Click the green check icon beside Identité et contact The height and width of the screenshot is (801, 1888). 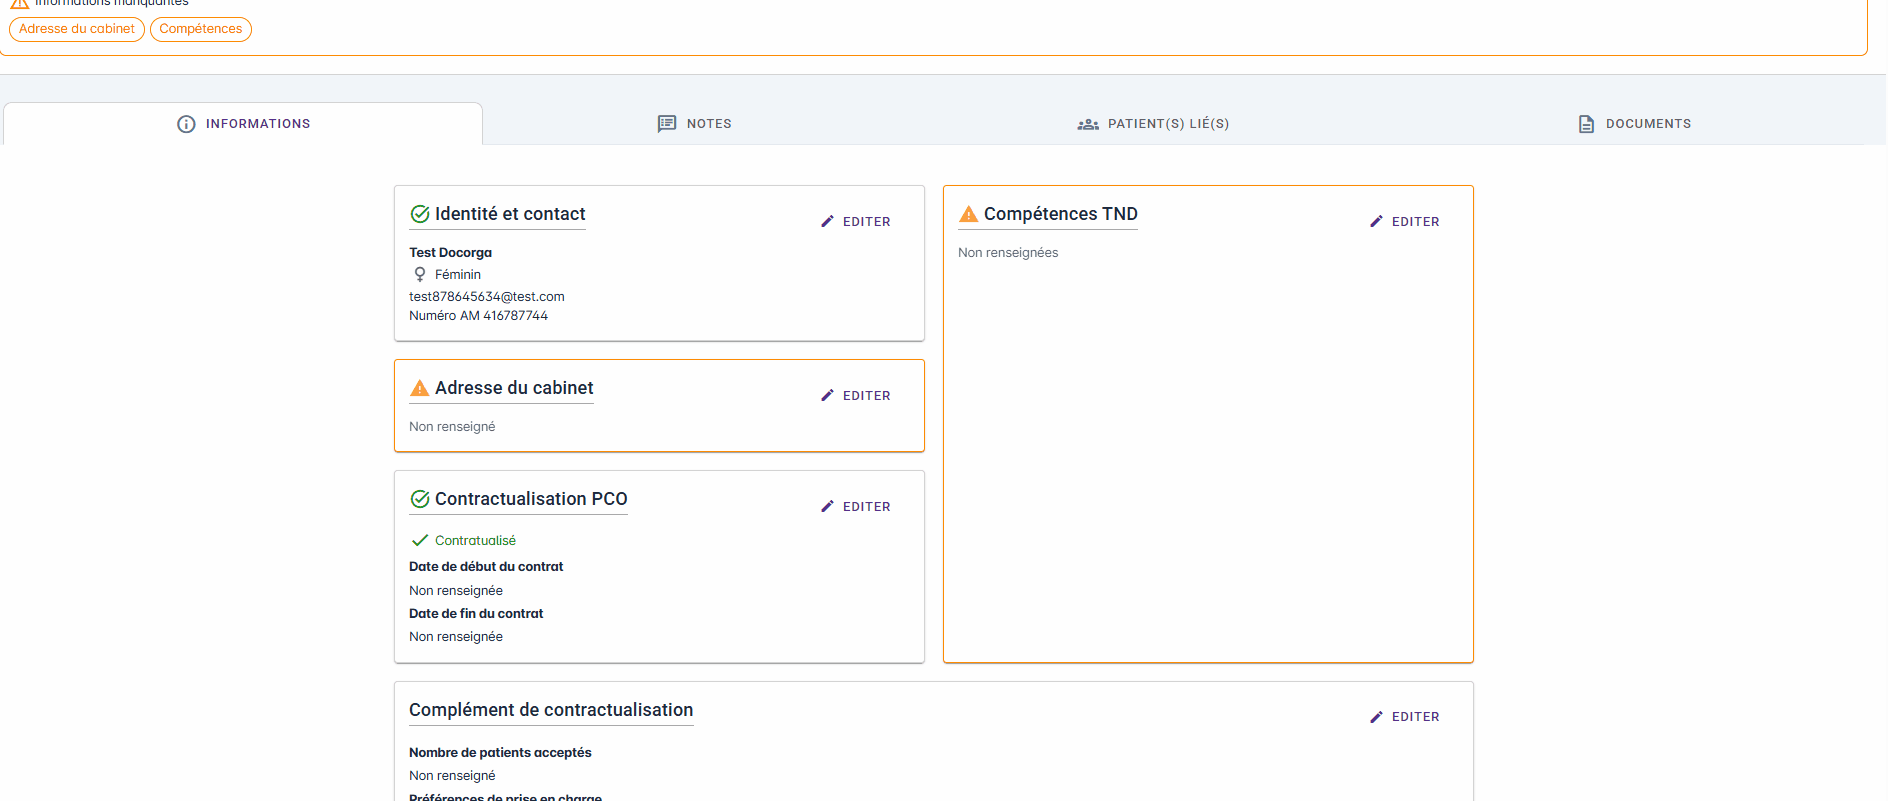(x=420, y=214)
